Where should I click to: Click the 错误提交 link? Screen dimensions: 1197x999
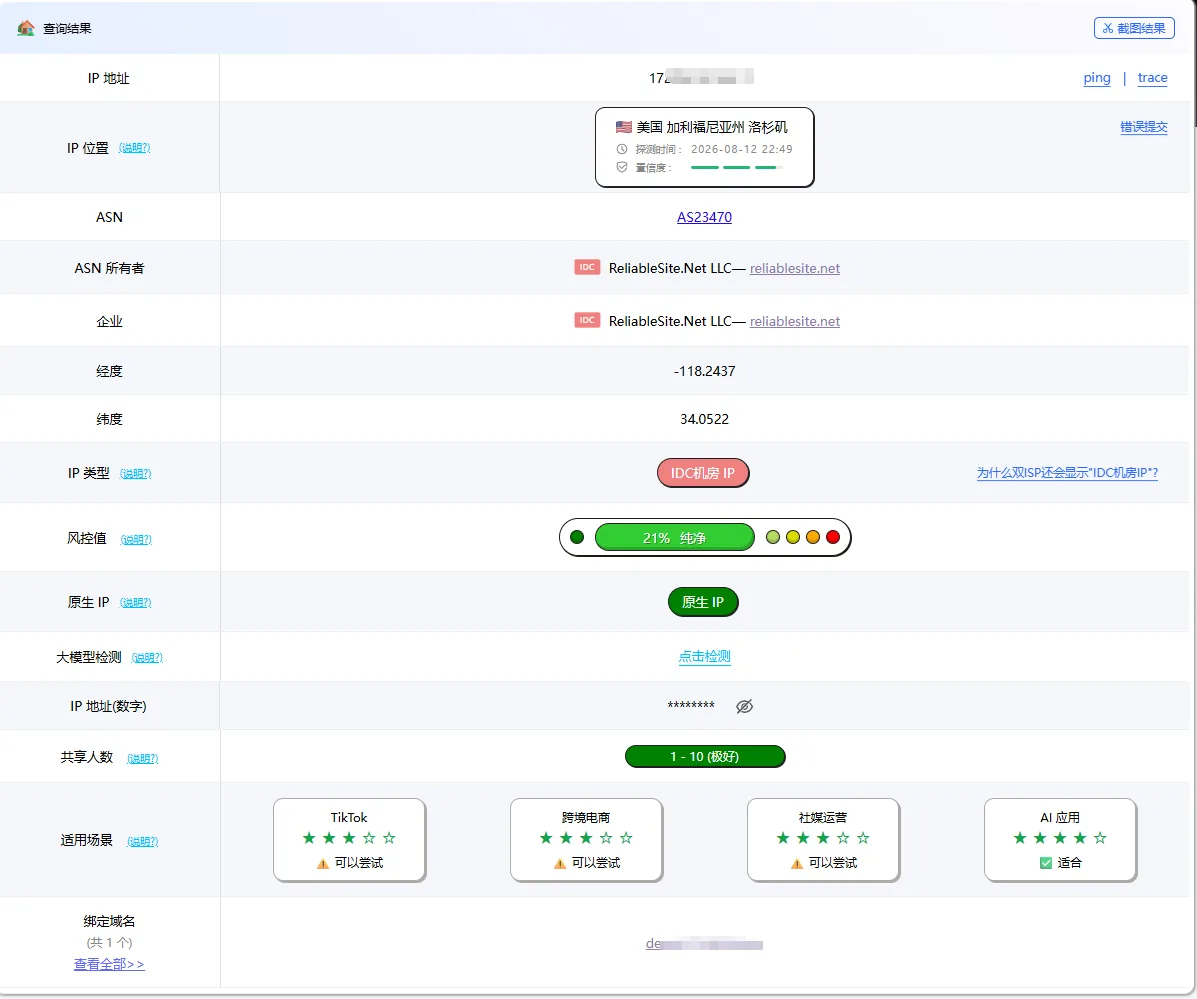[x=1144, y=127]
